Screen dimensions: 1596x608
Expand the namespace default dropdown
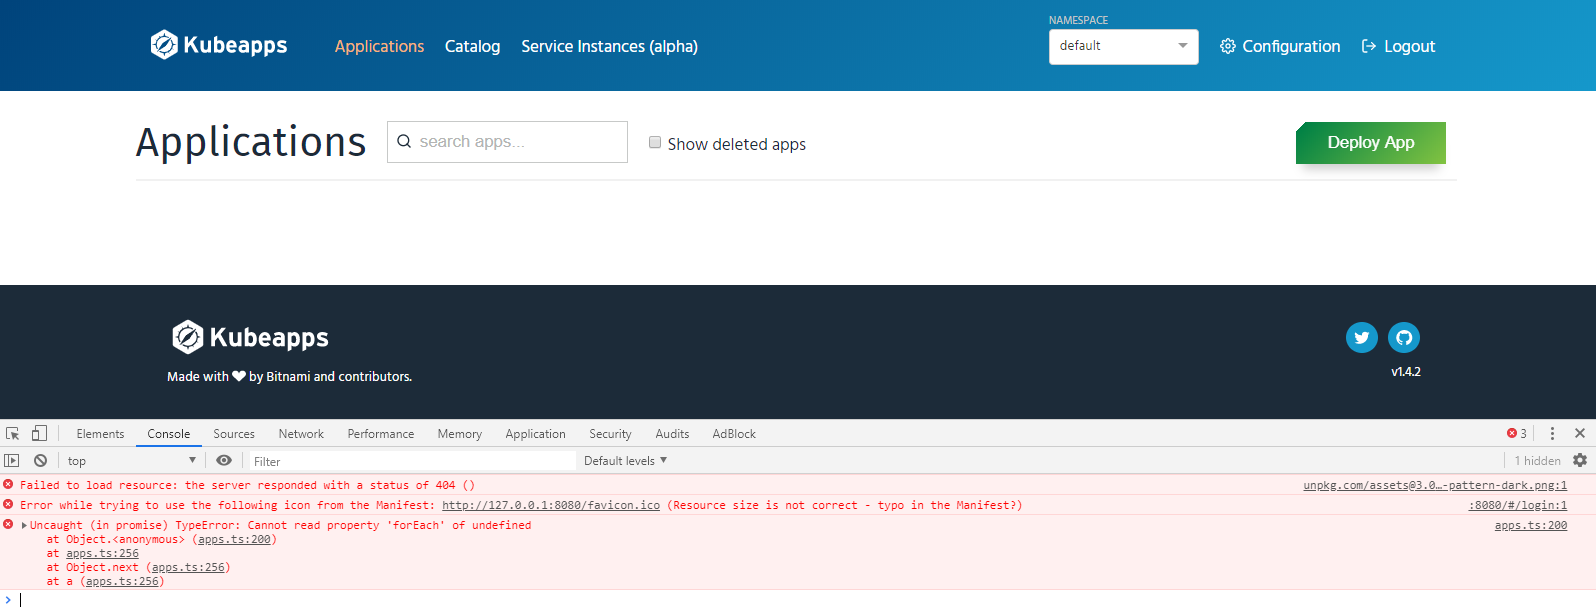click(1123, 46)
